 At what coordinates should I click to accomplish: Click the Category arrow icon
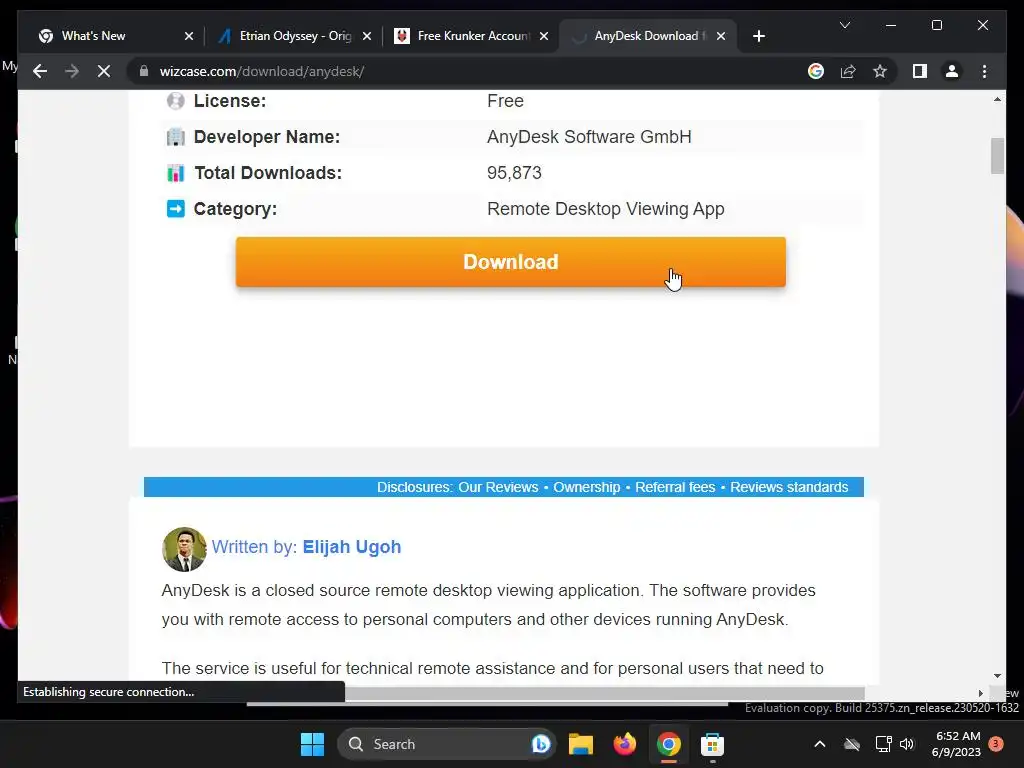pyautogui.click(x=176, y=208)
